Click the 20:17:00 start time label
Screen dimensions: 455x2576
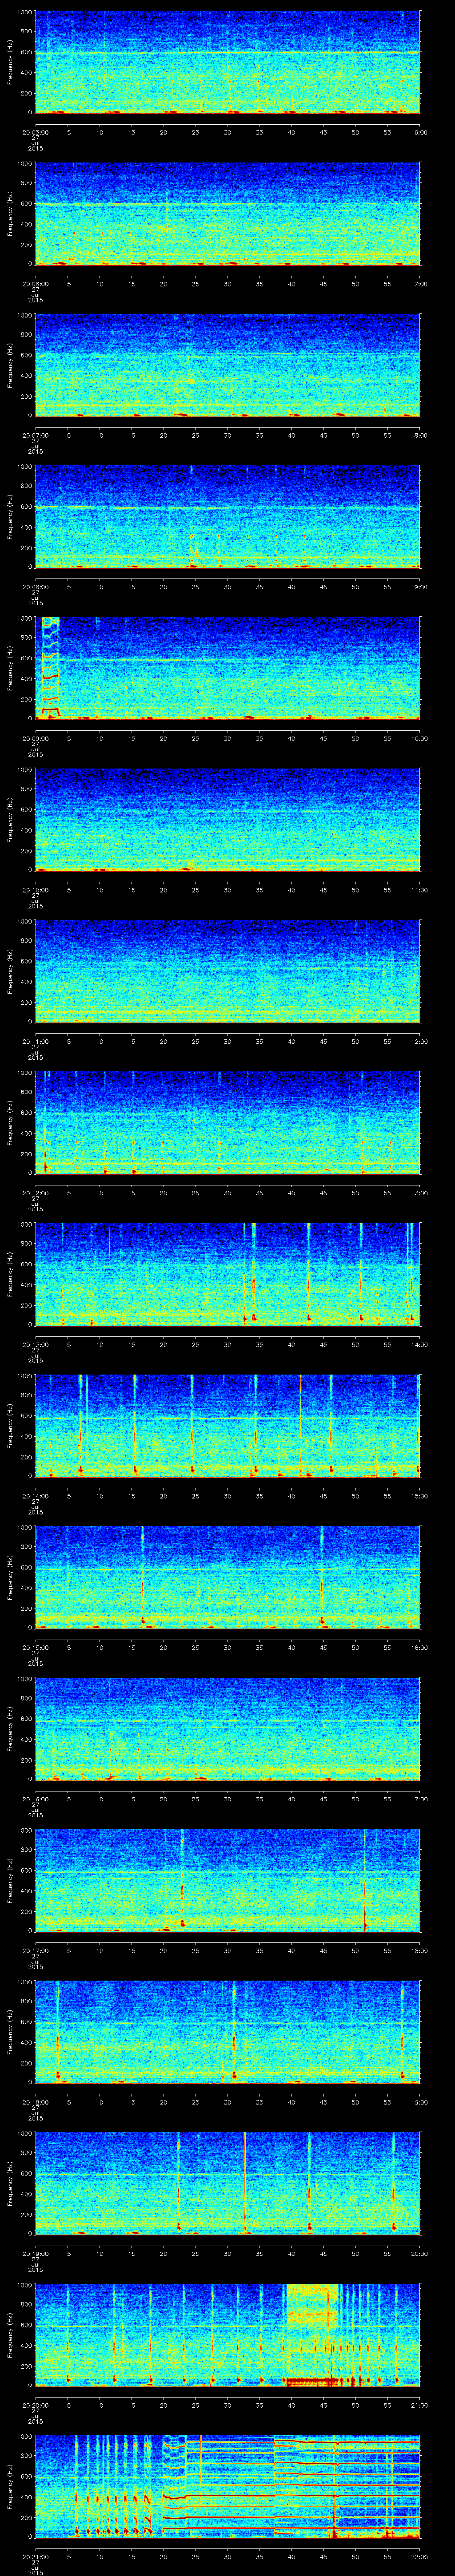tap(35, 1950)
